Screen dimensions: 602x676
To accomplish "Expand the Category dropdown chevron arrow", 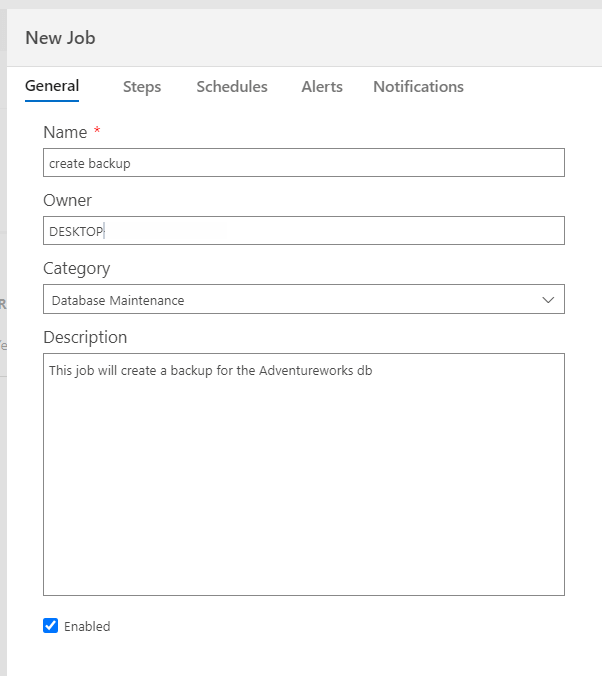I will [x=548, y=300].
